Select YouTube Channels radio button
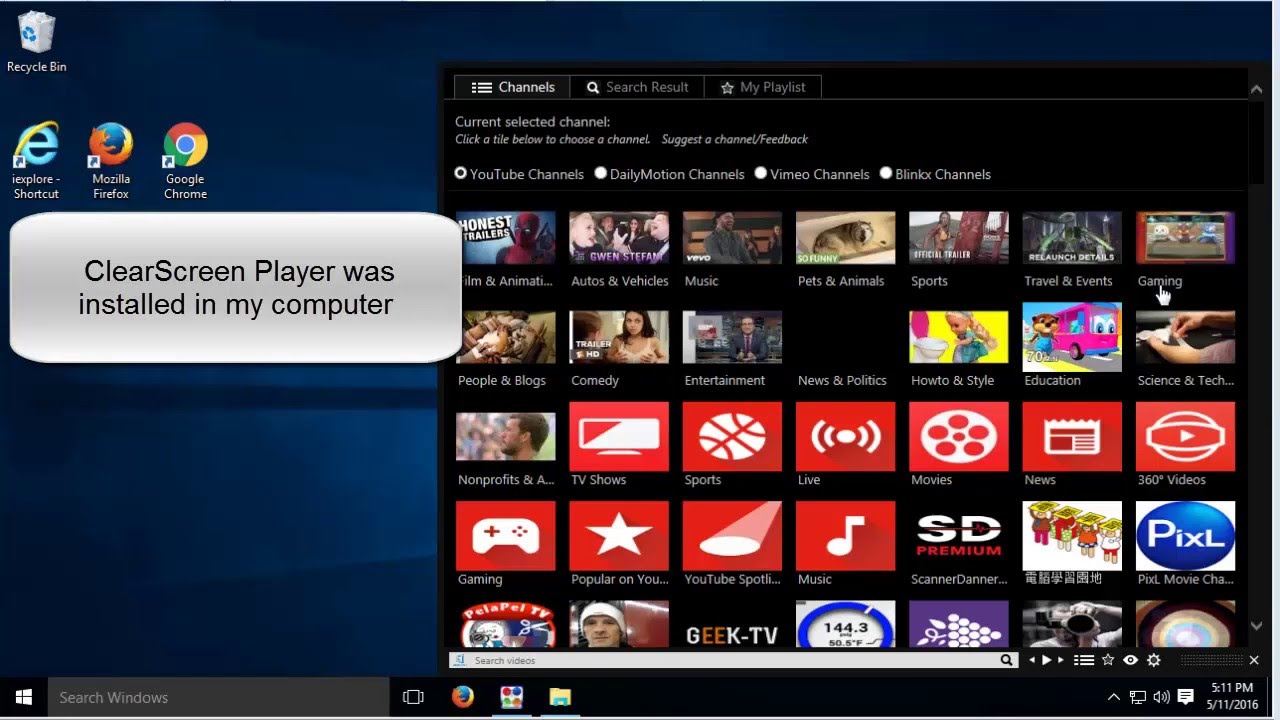The height and width of the screenshot is (720, 1280). [x=461, y=173]
